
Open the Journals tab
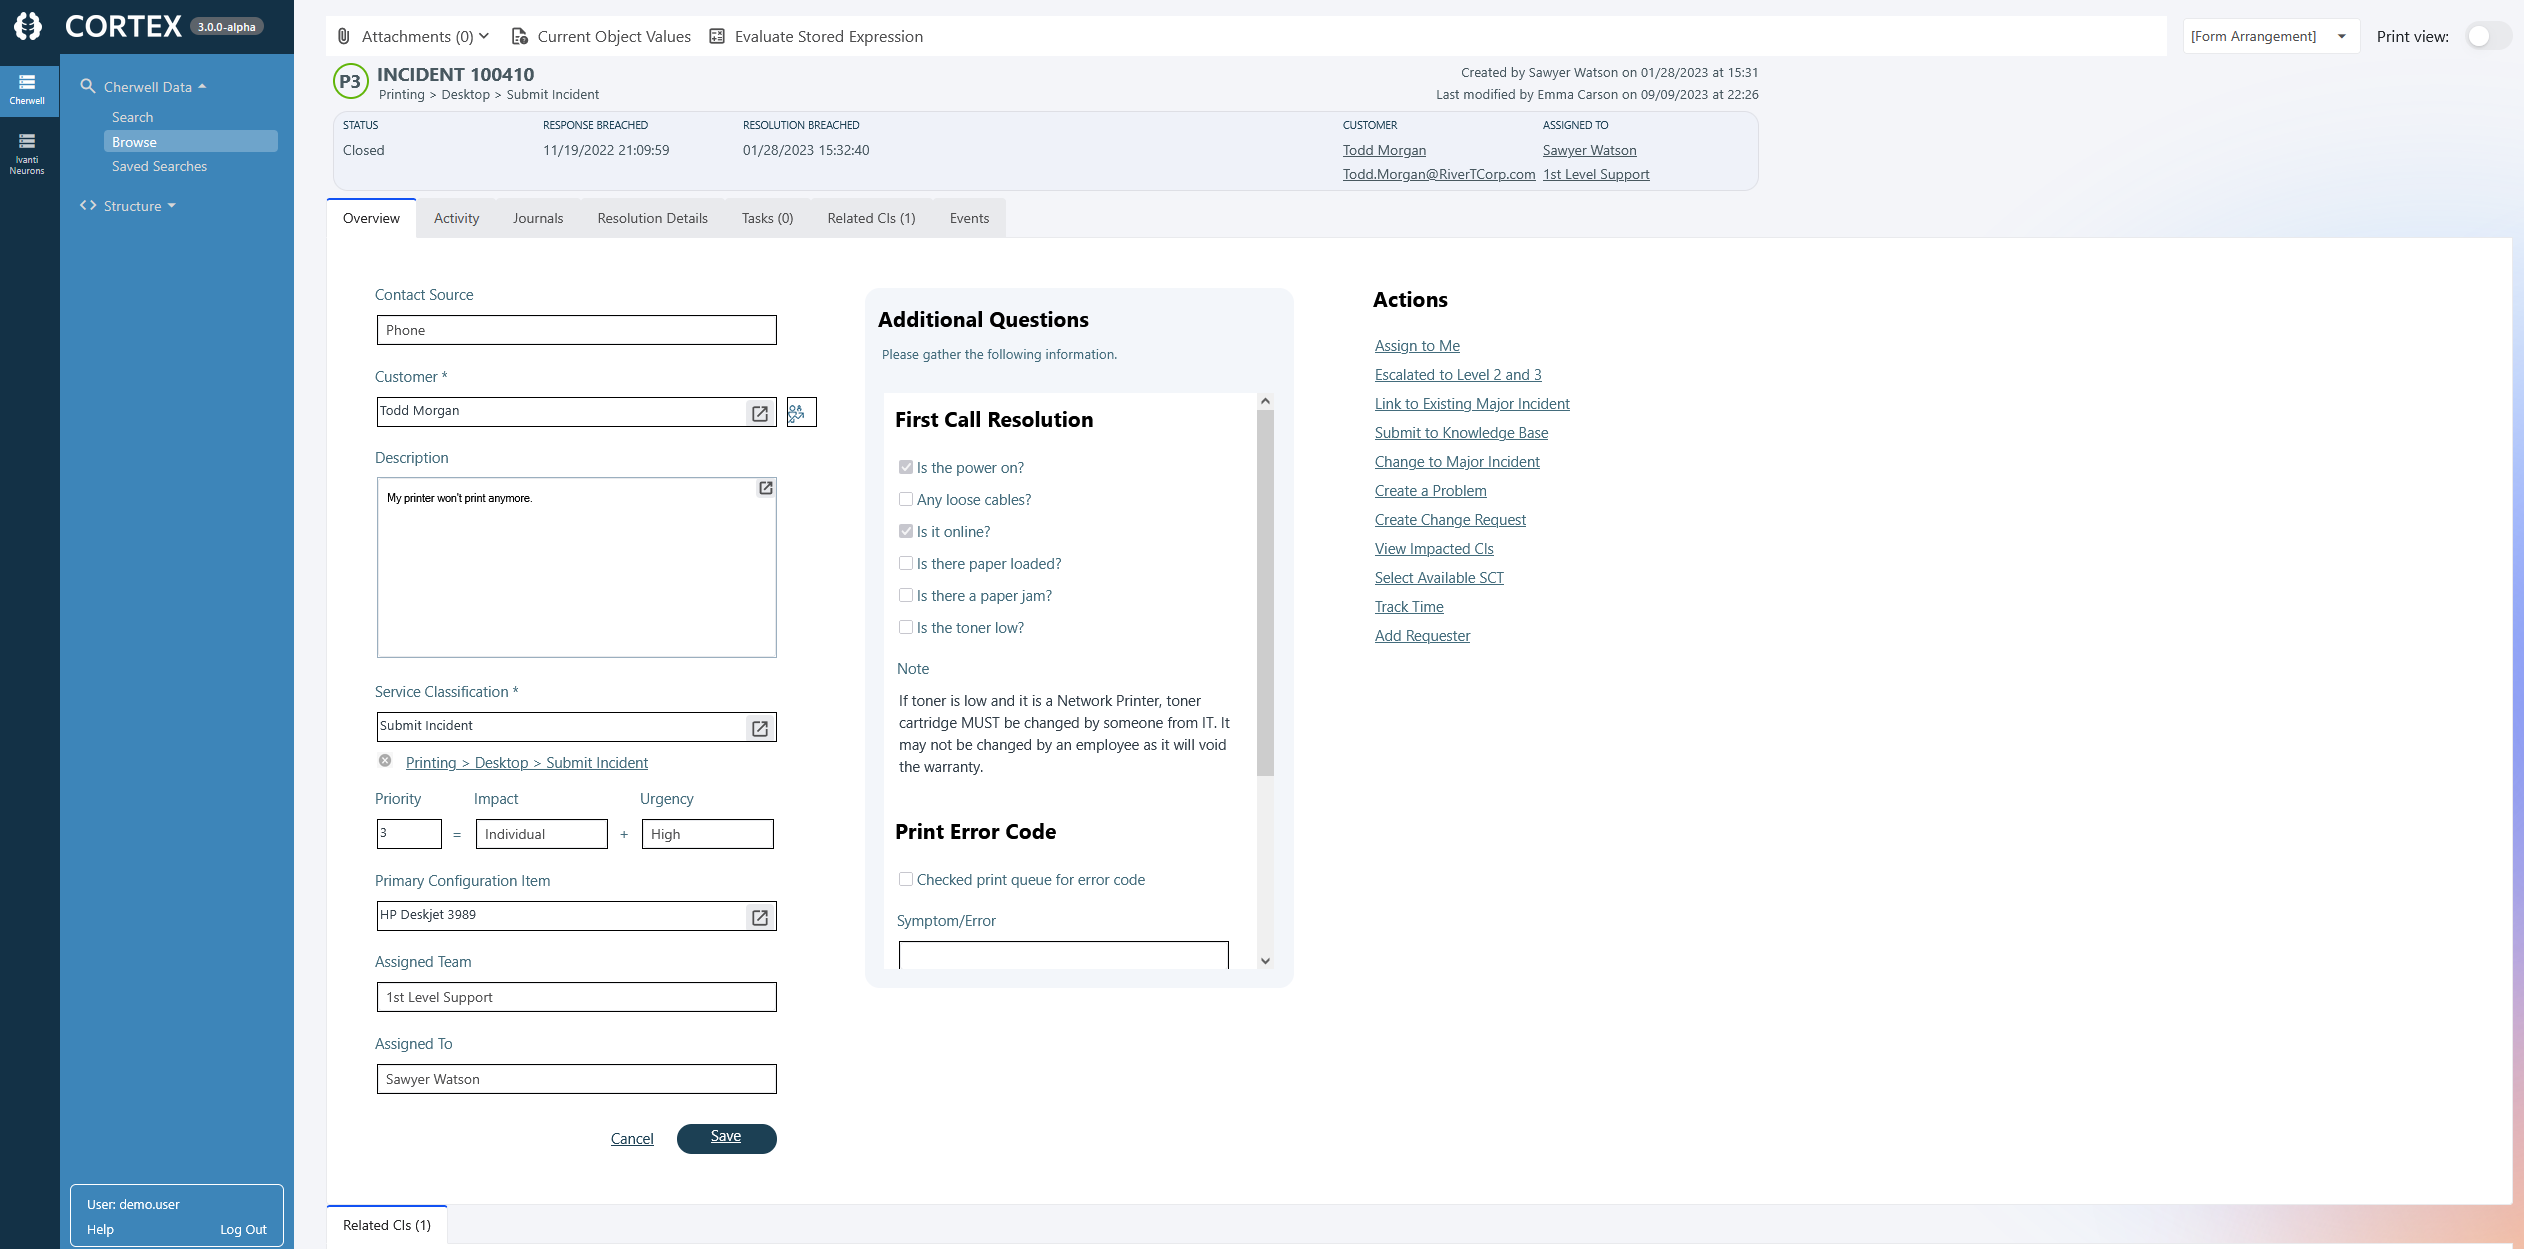click(x=538, y=218)
